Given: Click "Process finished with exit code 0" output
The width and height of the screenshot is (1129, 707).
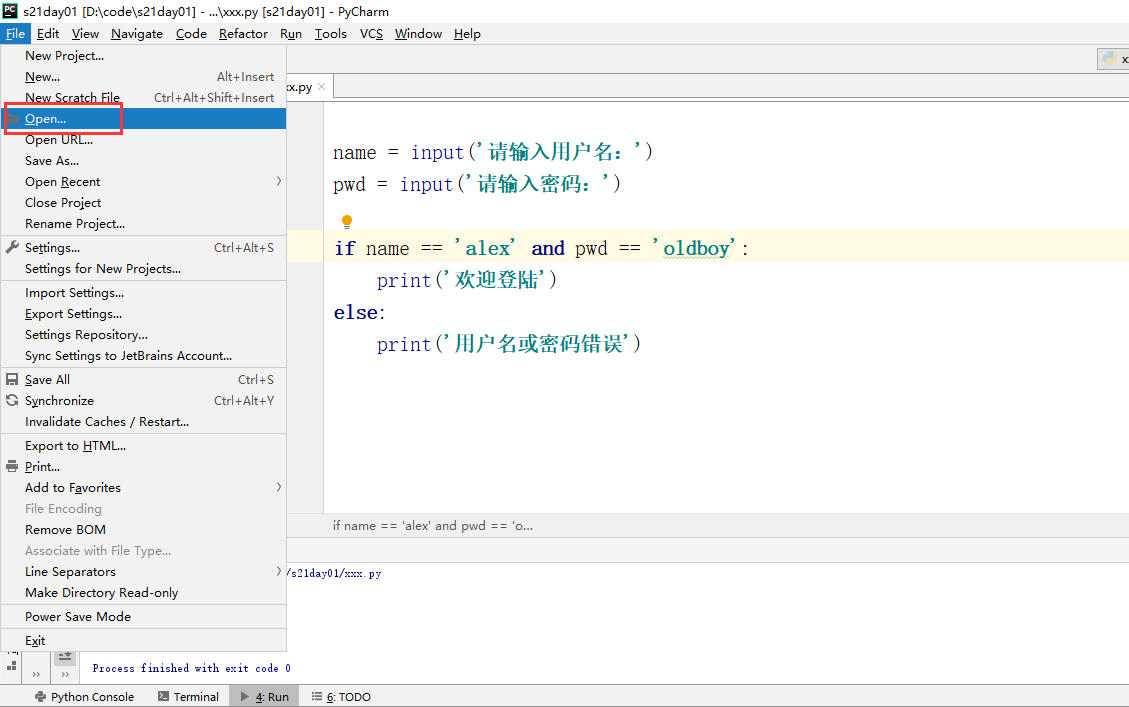Looking at the screenshot, I should pos(192,668).
